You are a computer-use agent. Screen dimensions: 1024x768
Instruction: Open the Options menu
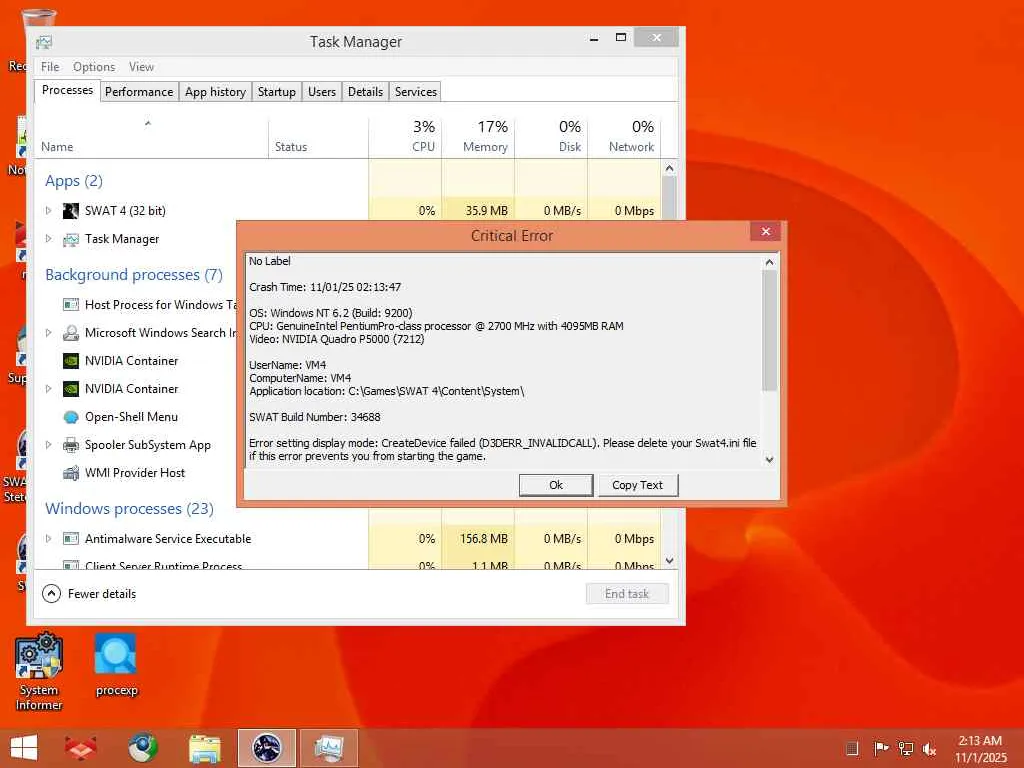pyautogui.click(x=94, y=67)
